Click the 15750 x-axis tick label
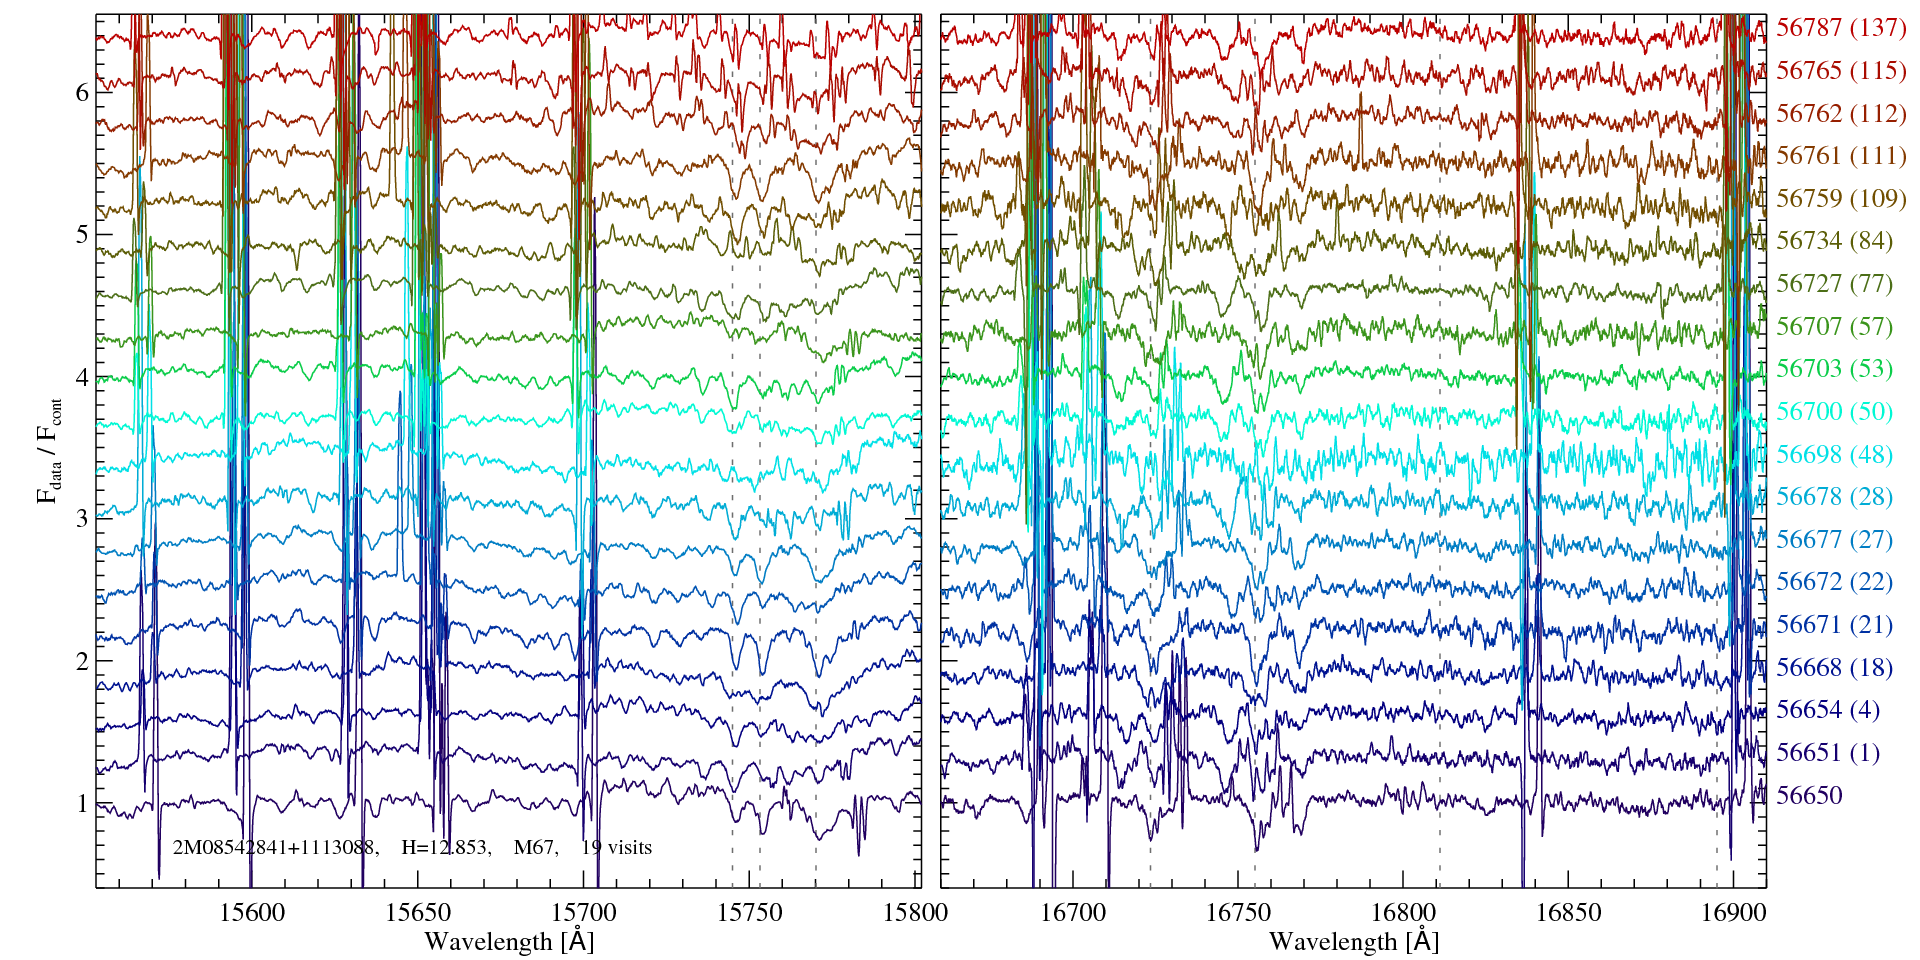This screenshot has height=960, width=1920. [x=751, y=913]
